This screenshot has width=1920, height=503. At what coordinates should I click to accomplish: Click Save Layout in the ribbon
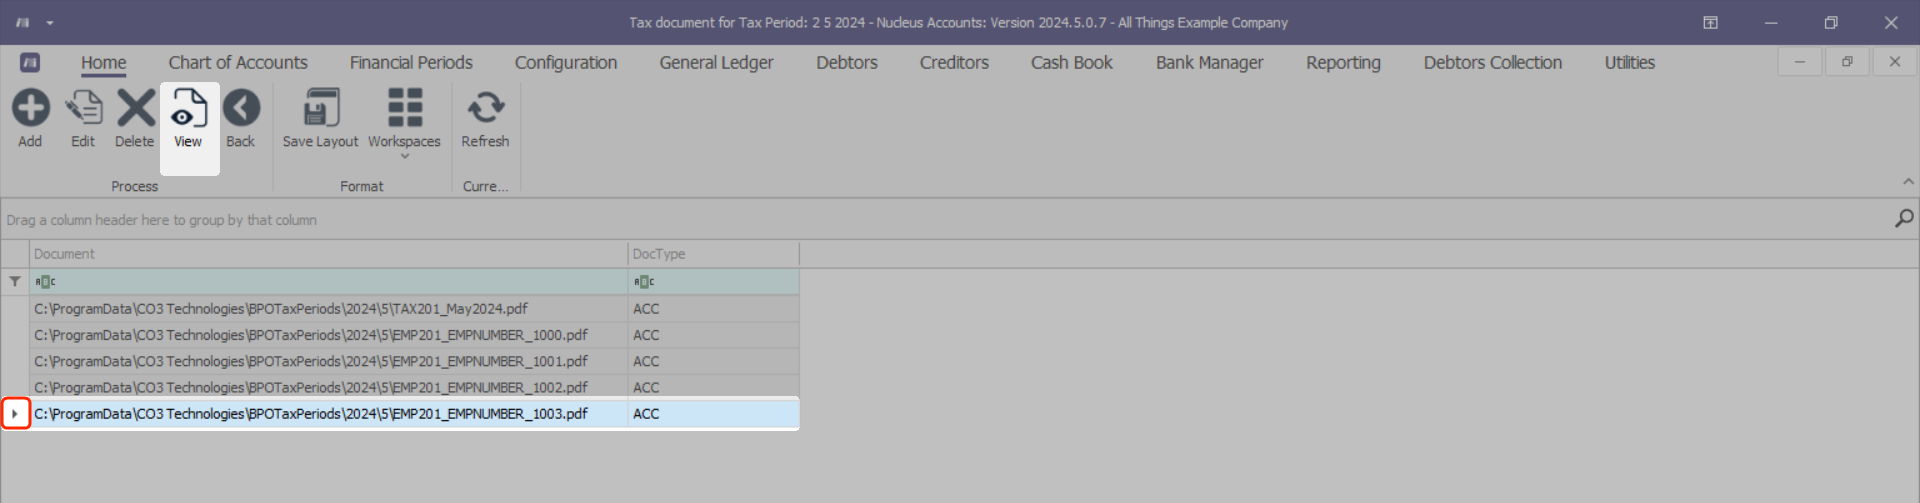coord(320,118)
